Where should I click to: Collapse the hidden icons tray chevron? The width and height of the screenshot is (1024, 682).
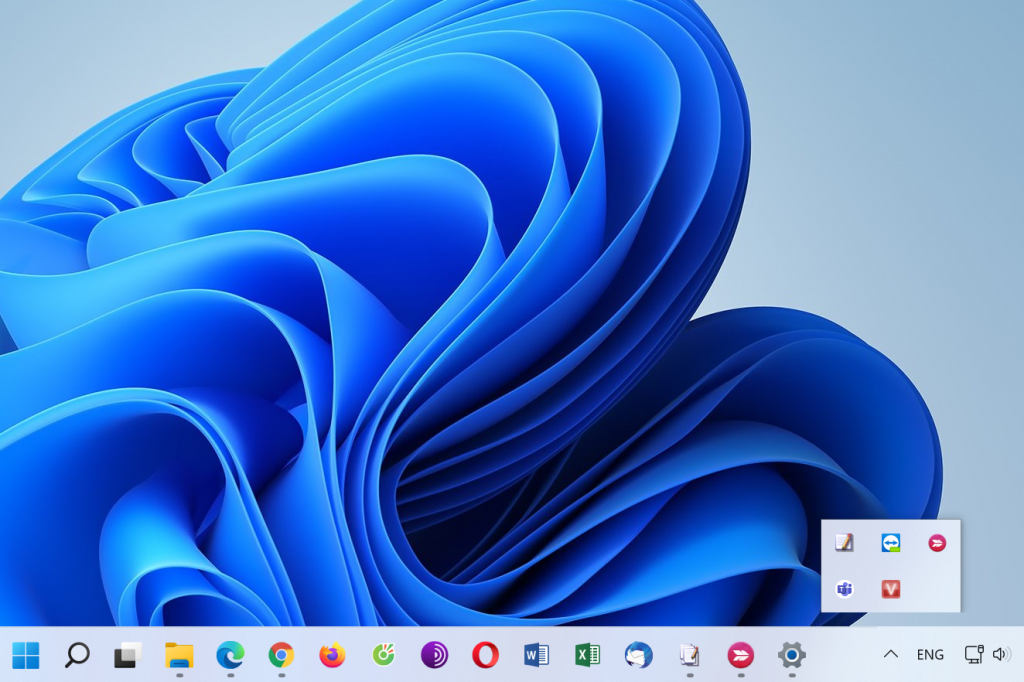(x=890, y=655)
